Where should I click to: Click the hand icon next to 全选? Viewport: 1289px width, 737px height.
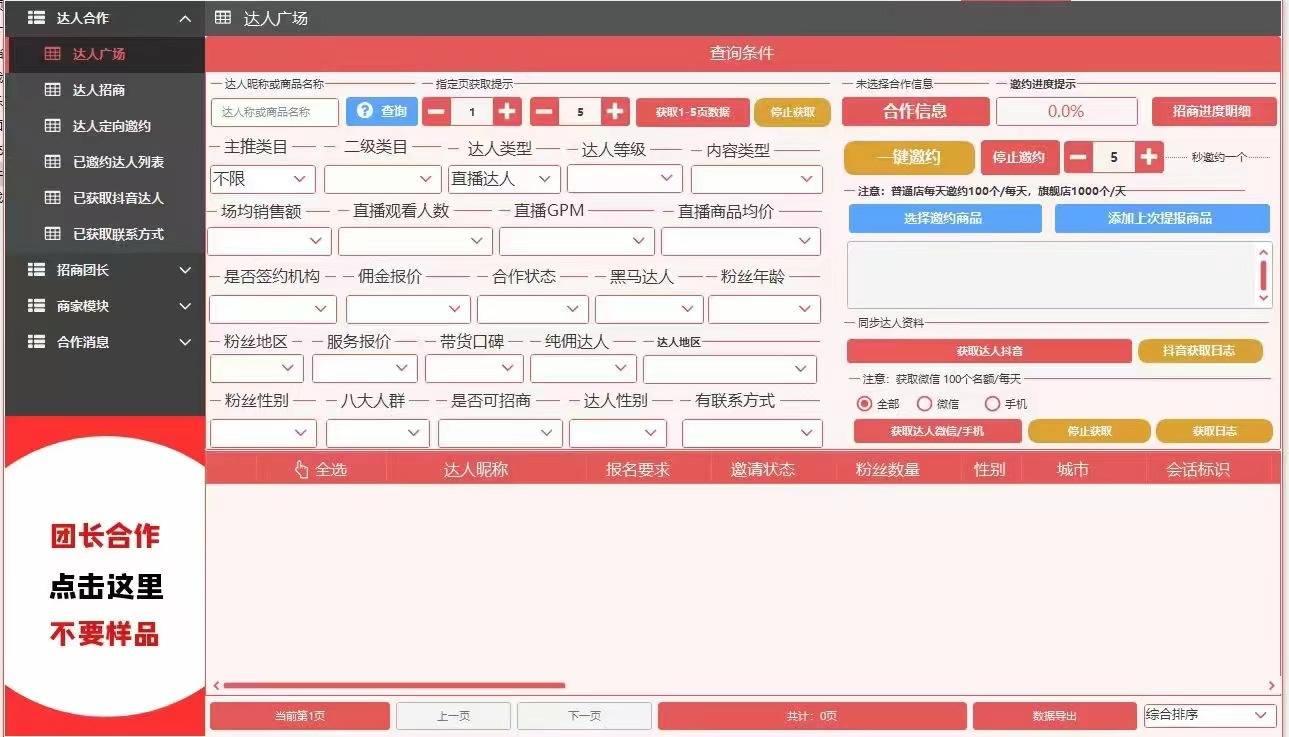coord(301,469)
